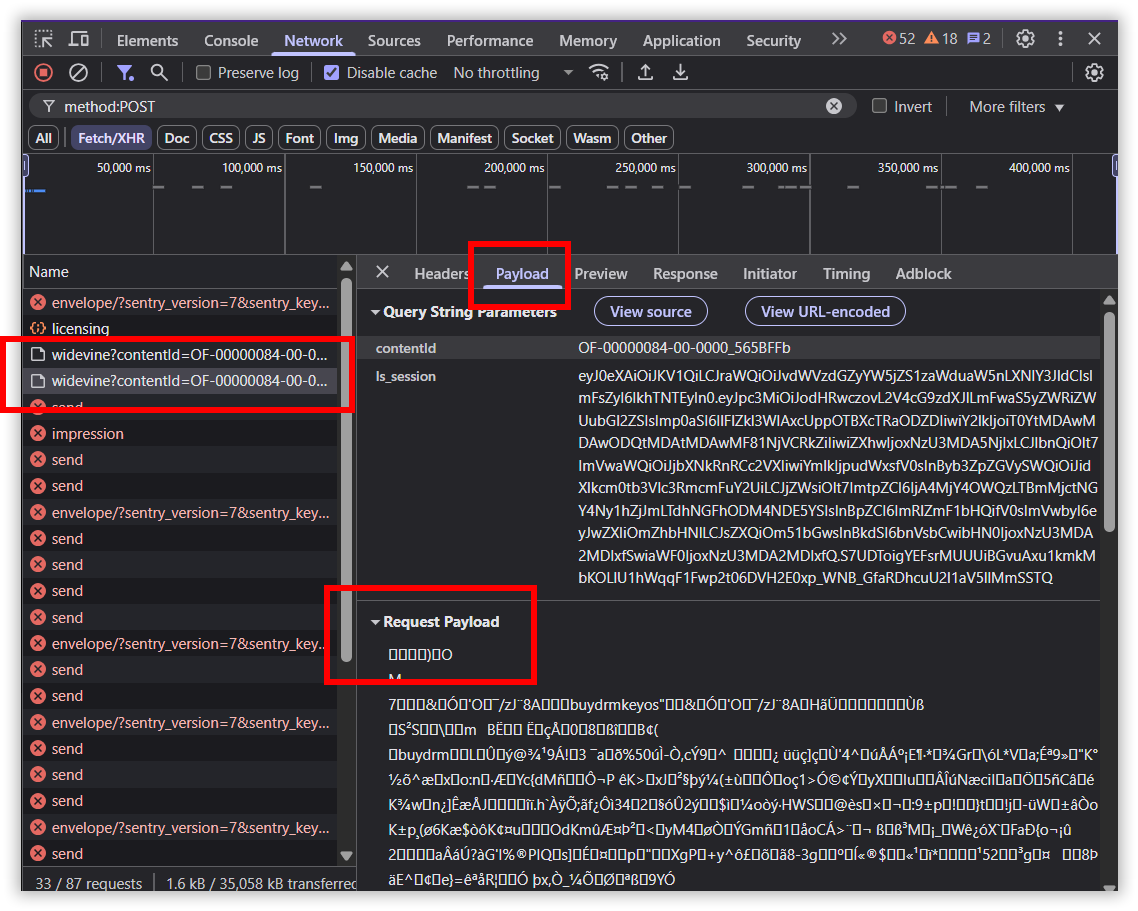The height and width of the screenshot is (911, 1138).
Task: Click the View URL-encoded button
Action: pos(824,312)
